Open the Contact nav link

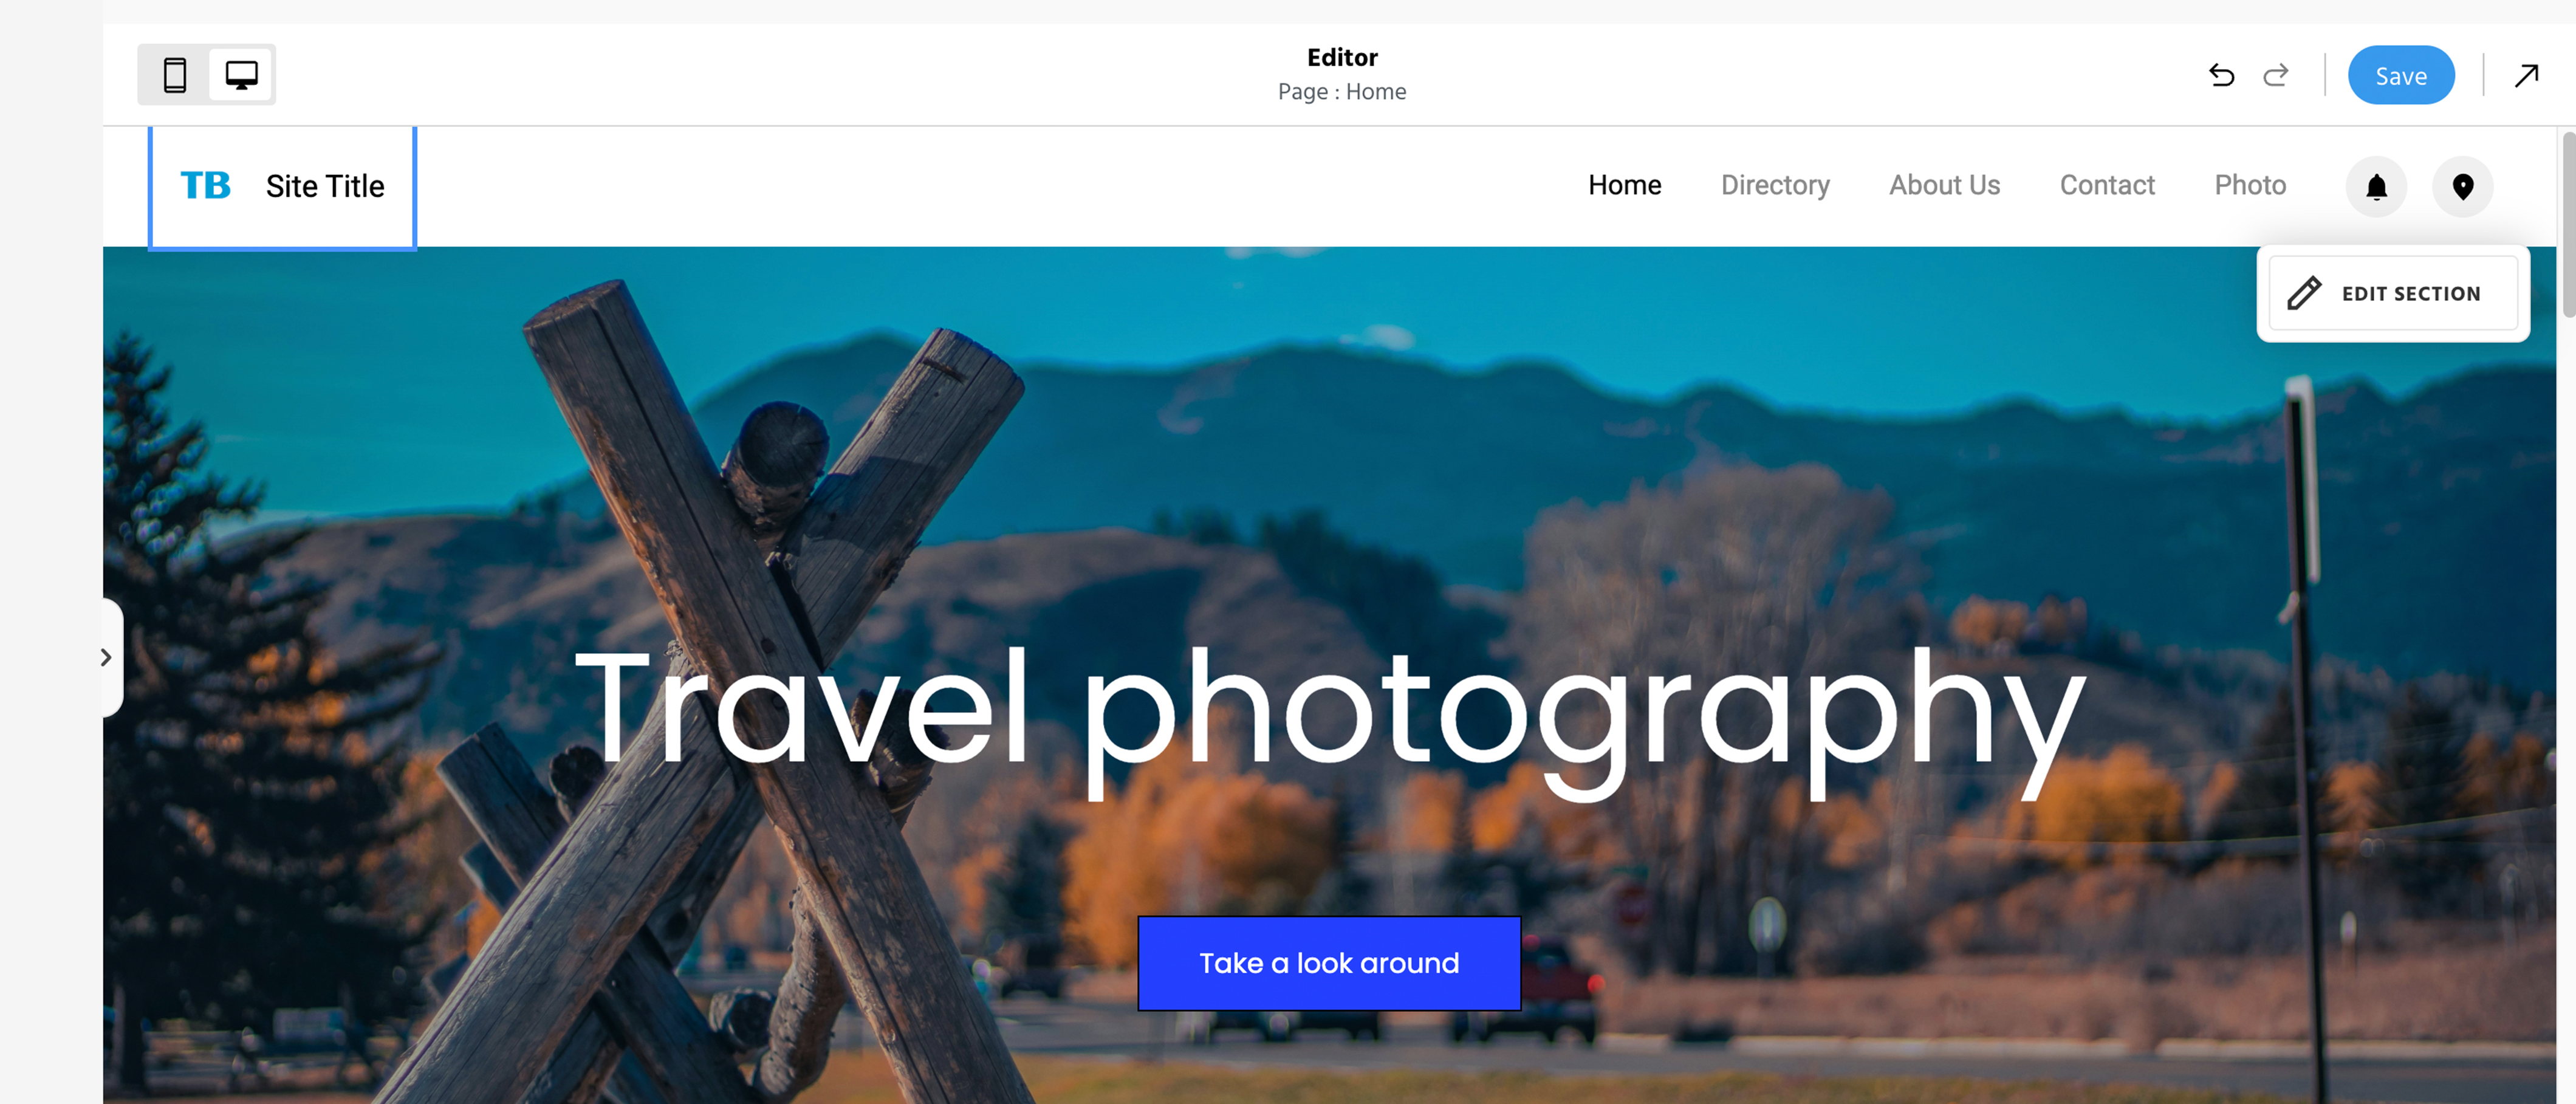click(2107, 185)
